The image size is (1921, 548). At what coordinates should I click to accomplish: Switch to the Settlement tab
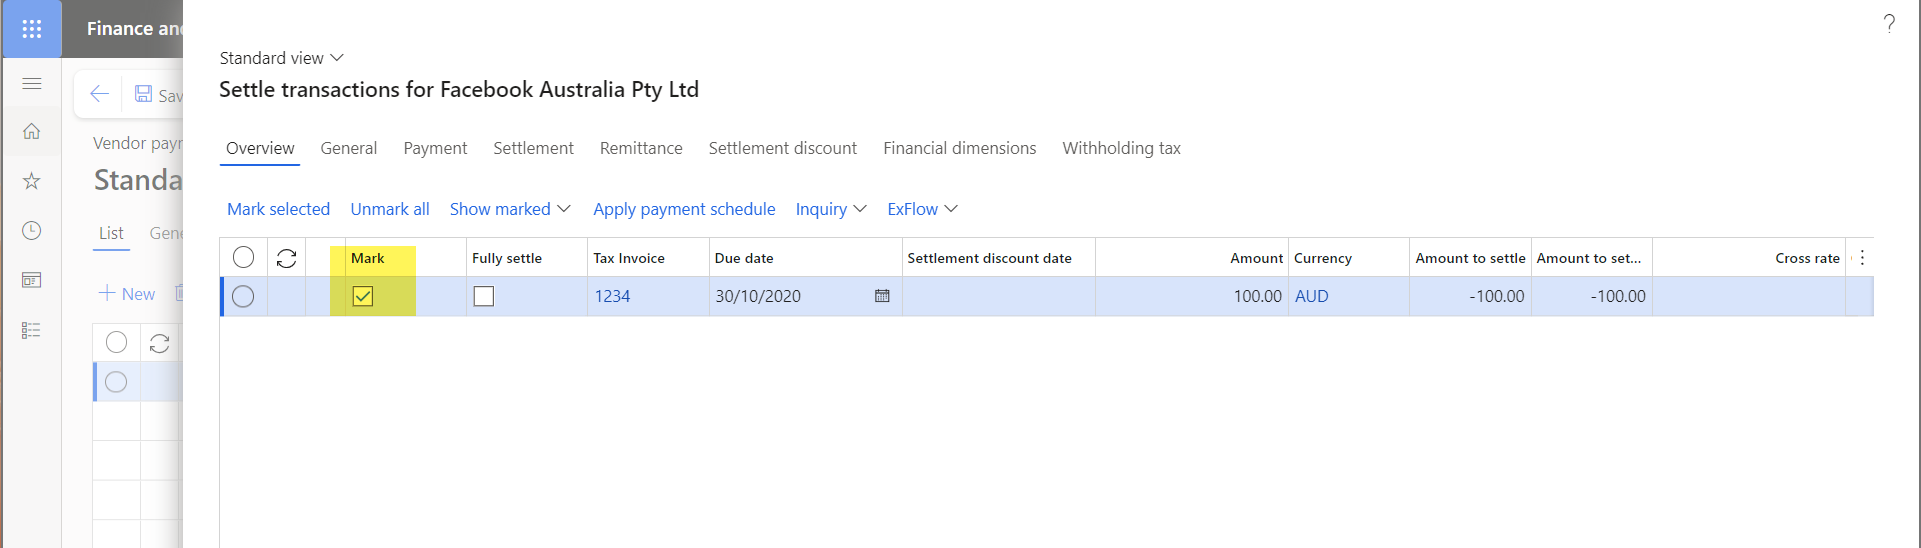(533, 148)
